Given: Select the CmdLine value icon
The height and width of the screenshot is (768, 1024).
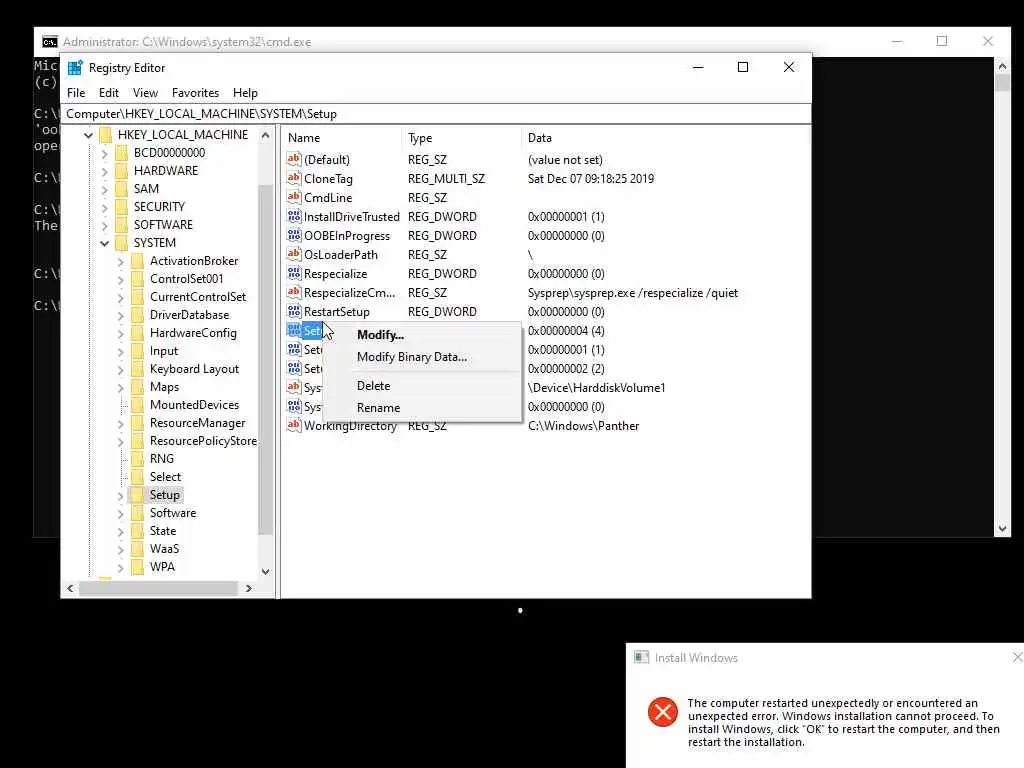Looking at the screenshot, I should click(294, 197).
